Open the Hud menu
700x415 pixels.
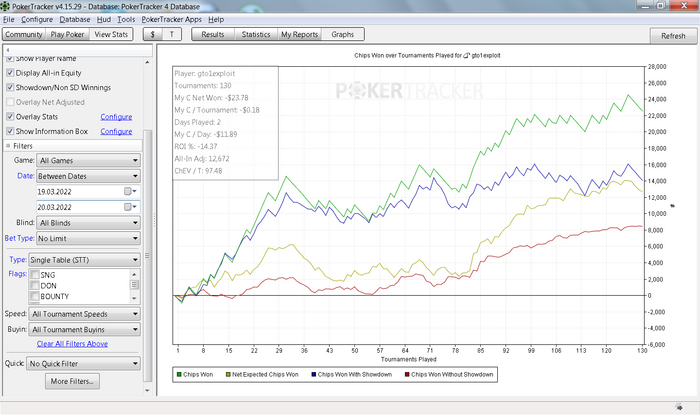tap(104, 20)
